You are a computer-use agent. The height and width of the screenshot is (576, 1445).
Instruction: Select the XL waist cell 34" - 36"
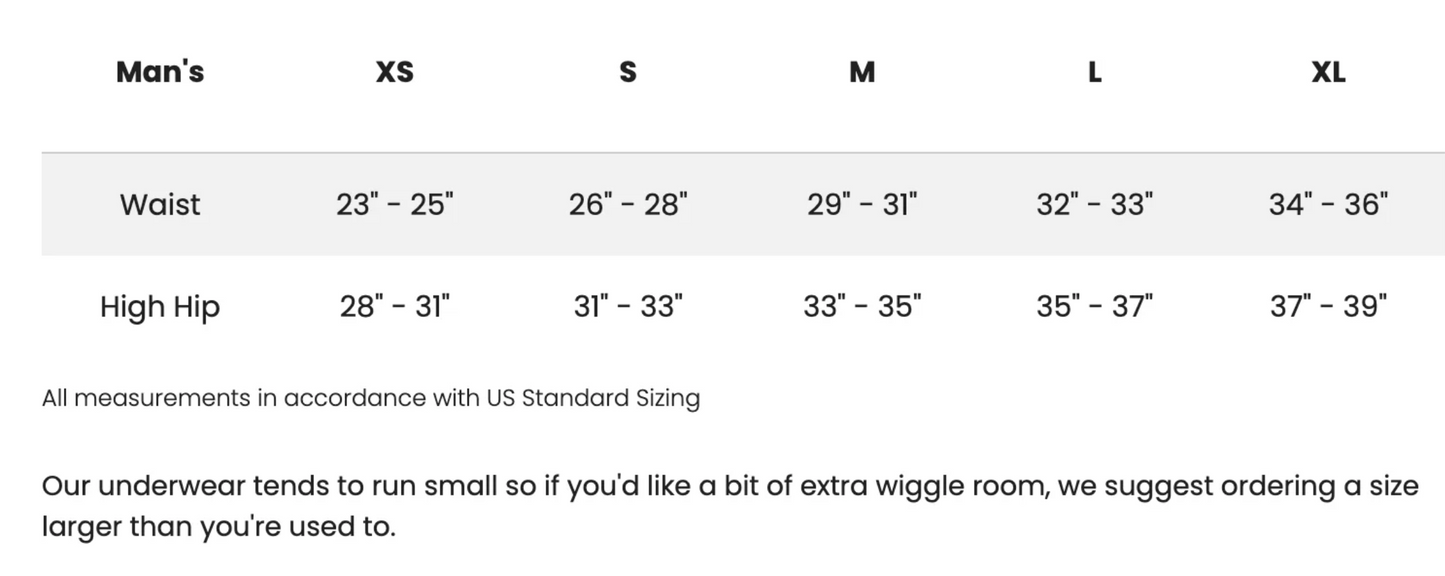(1328, 204)
